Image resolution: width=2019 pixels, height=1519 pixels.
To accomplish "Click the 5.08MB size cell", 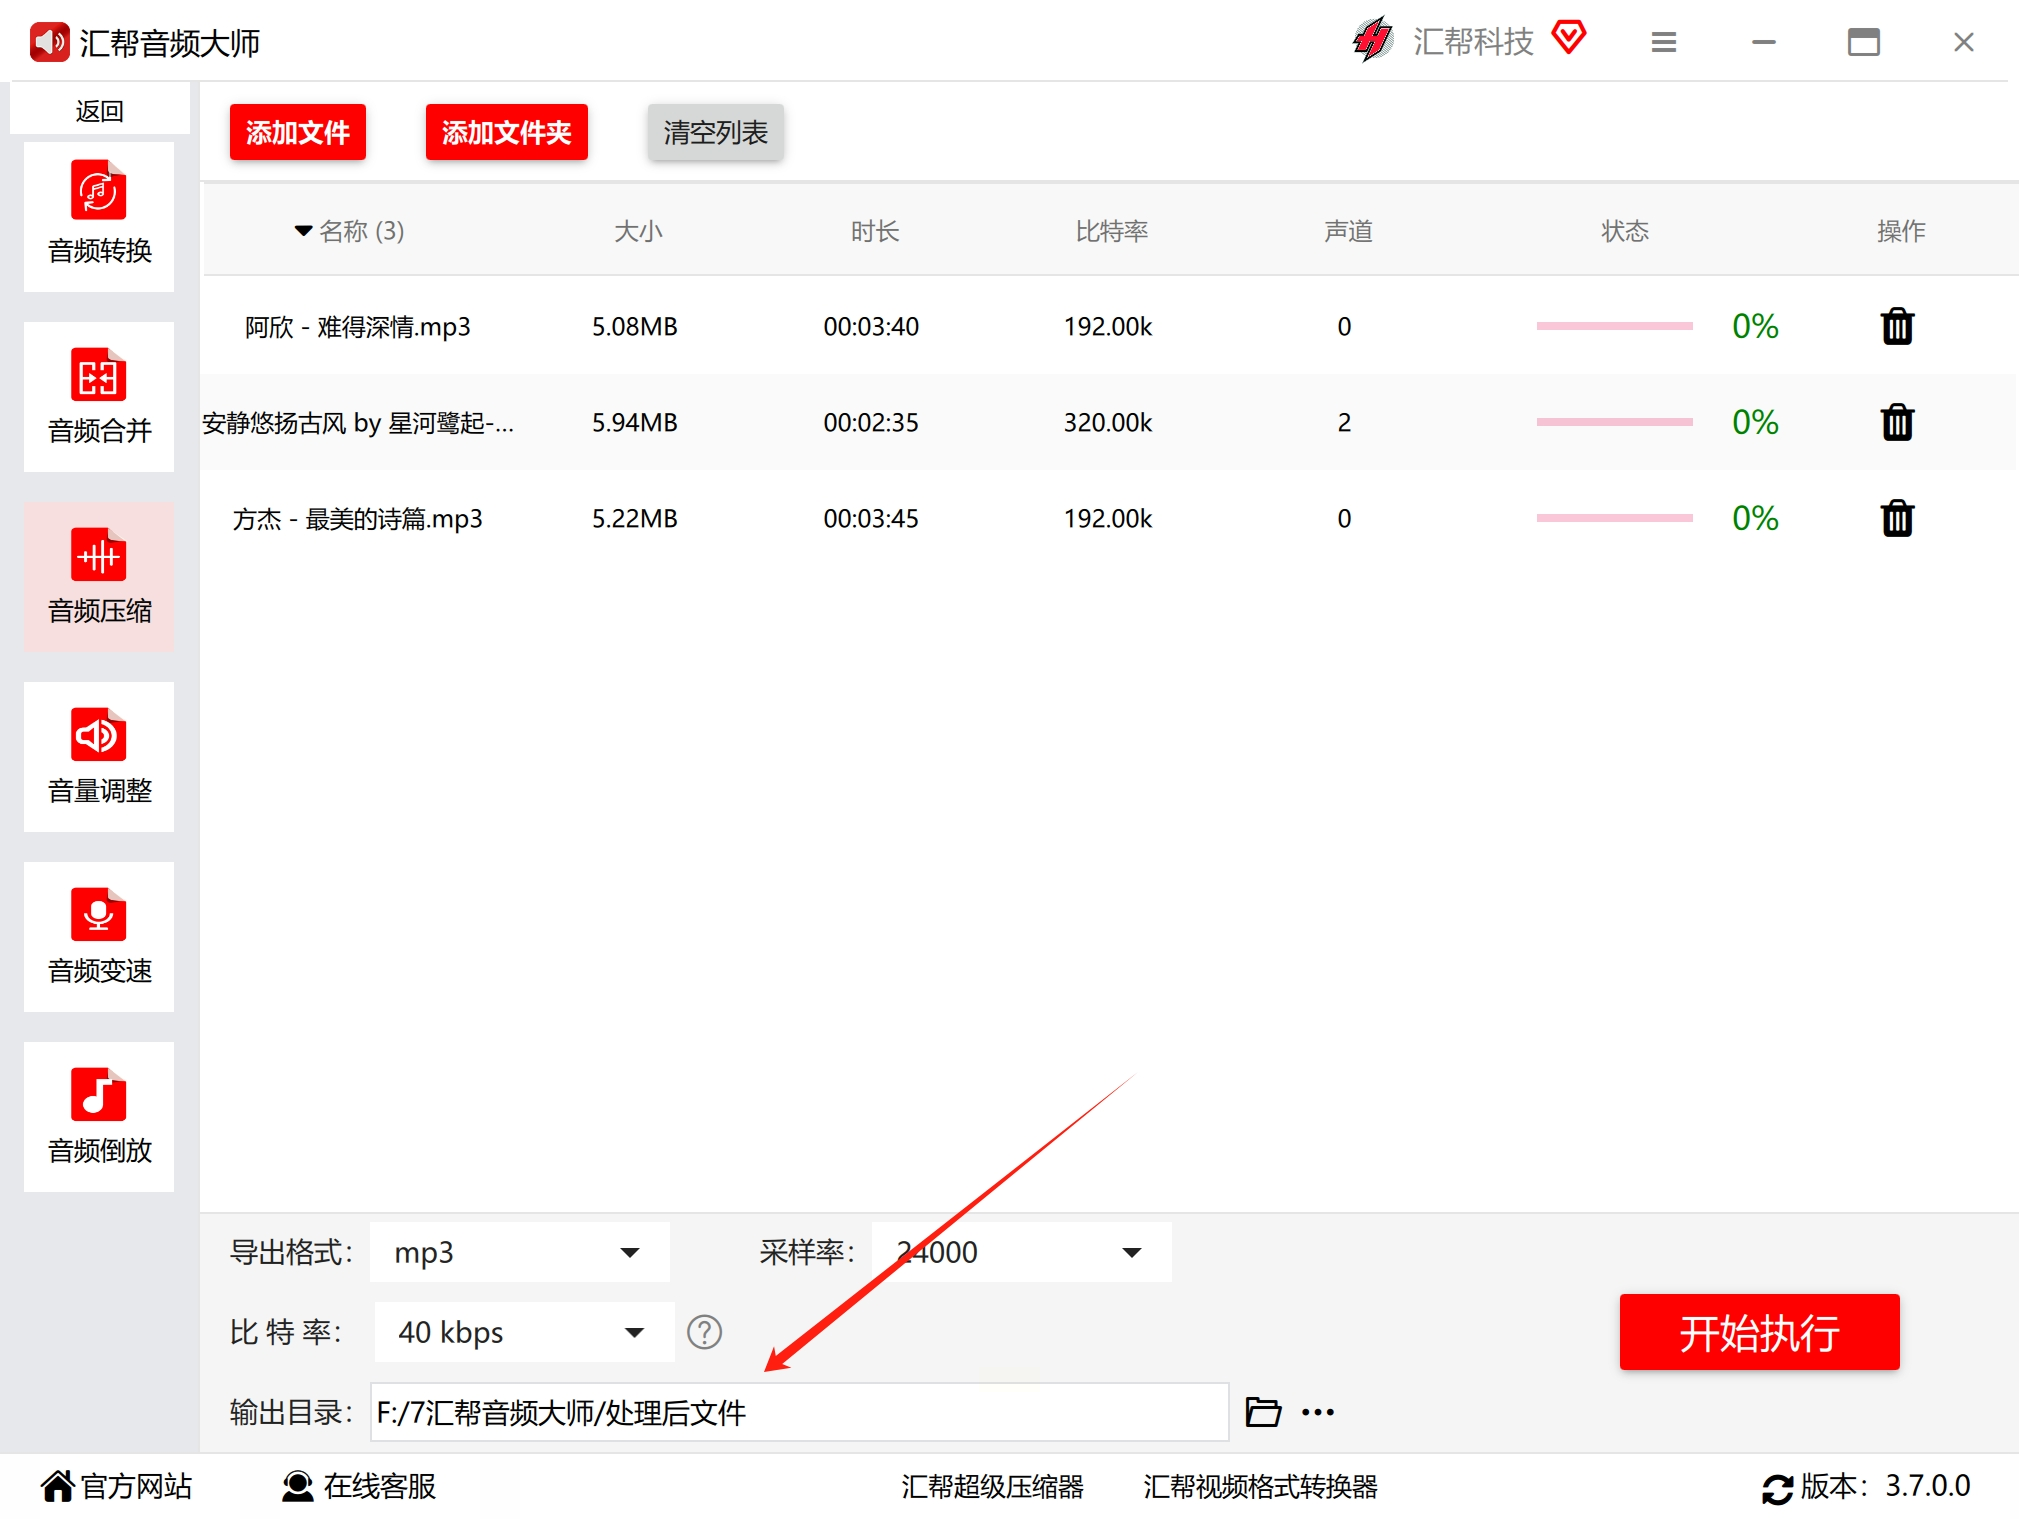I will coord(635,326).
